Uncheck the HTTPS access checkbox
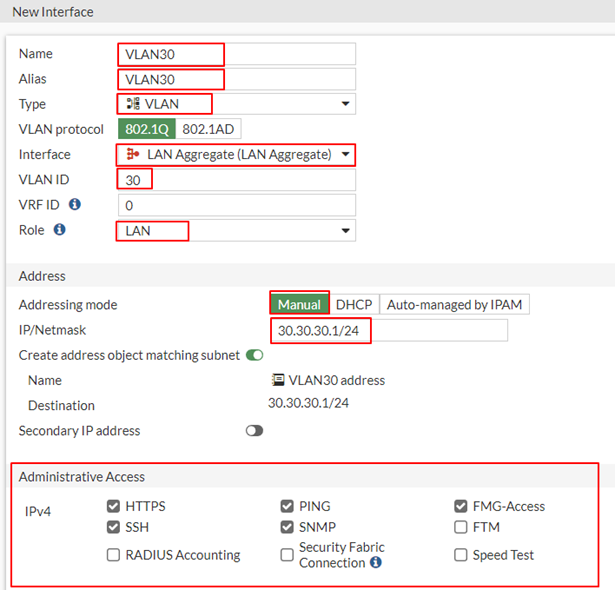615x590 pixels. (113, 506)
